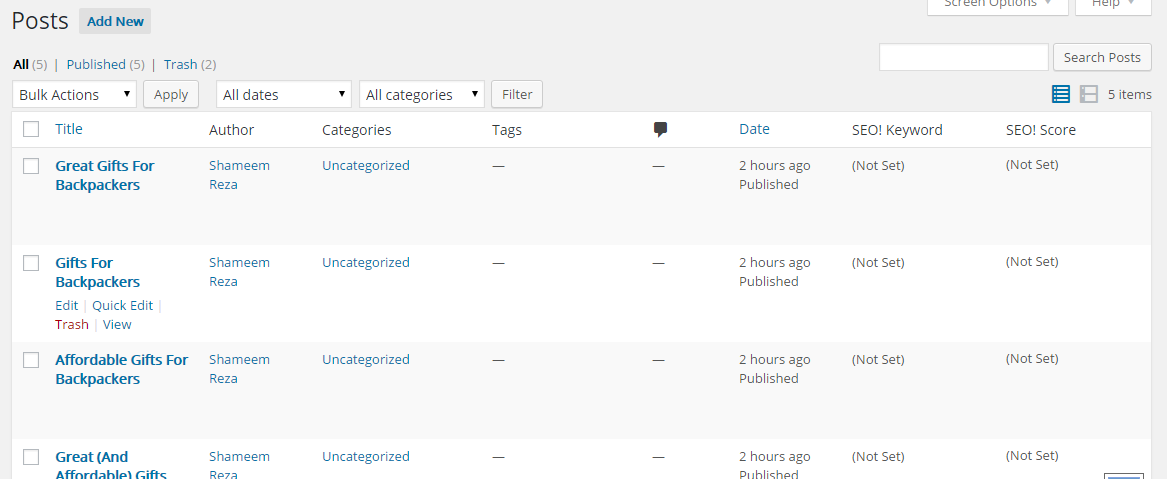This screenshot has height=479, width=1167.
Task: Click the Add New post button
Action: tap(115, 21)
